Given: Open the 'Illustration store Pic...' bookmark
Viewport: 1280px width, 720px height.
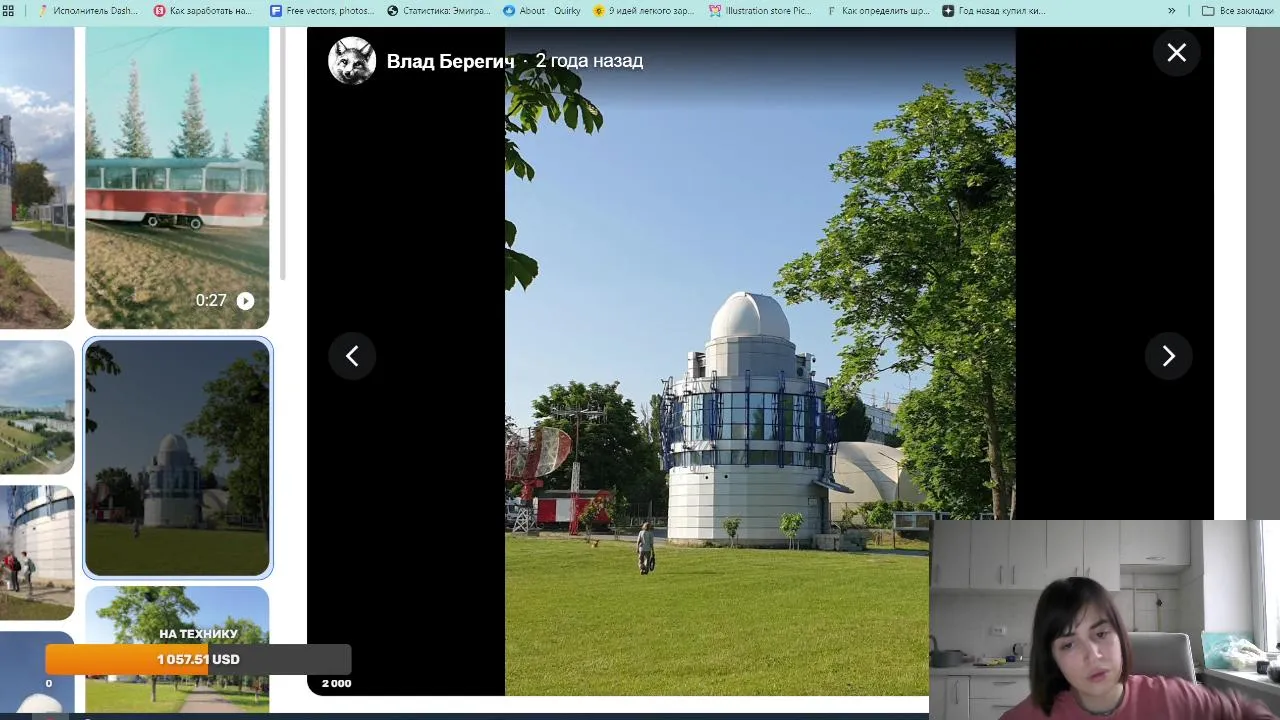Looking at the screenshot, I should coord(761,11).
